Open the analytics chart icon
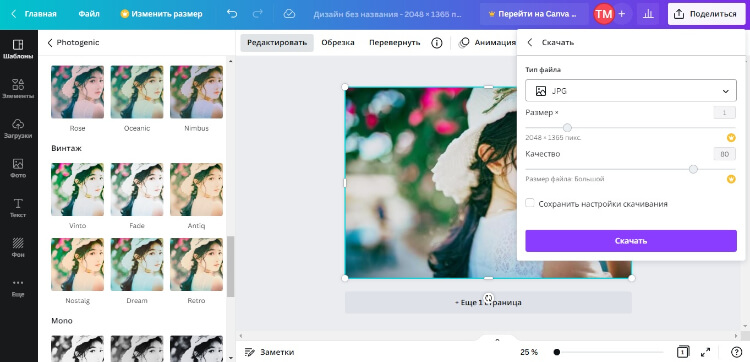The image size is (750, 362). pos(648,14)
